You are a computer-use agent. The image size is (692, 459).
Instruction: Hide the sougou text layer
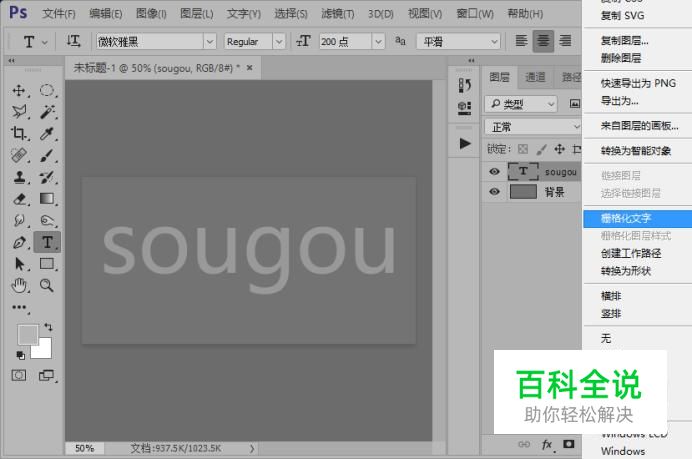point(494,171)
